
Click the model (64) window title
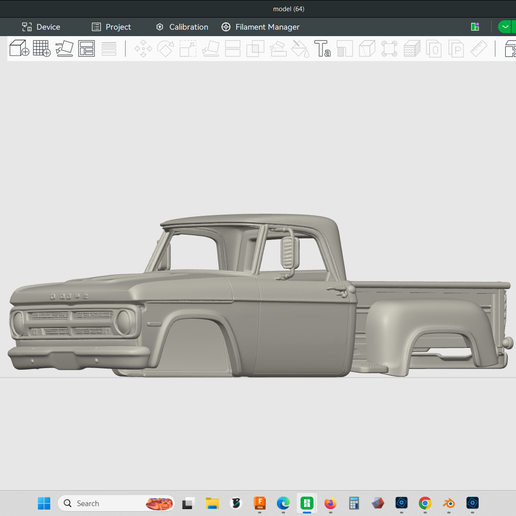tap(288, 9)
